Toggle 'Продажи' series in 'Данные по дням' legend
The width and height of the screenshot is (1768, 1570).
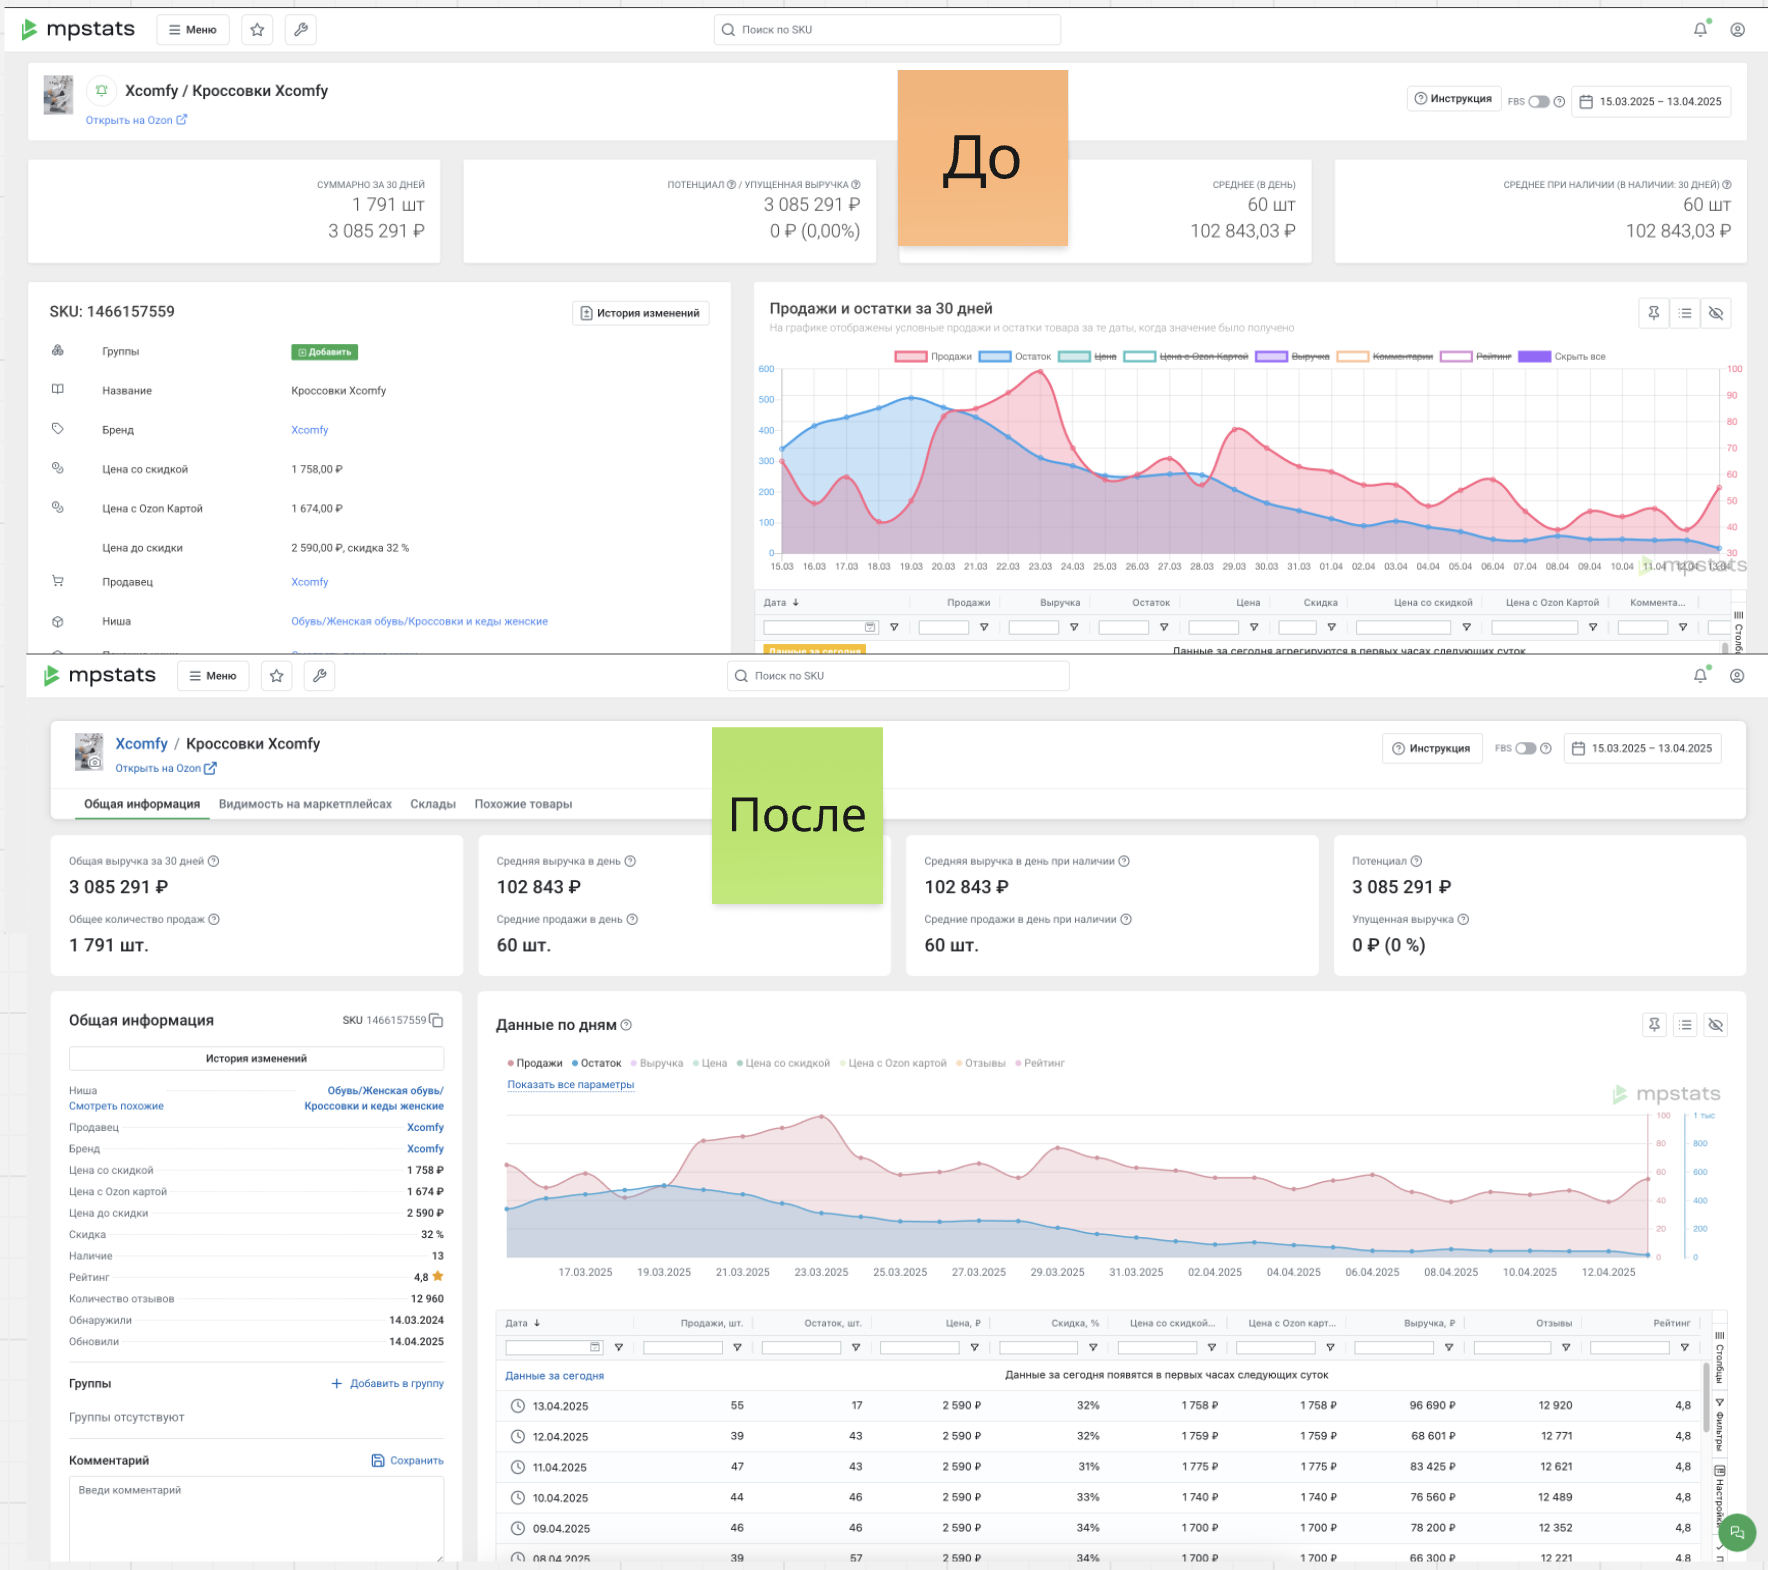point(535,1063)
